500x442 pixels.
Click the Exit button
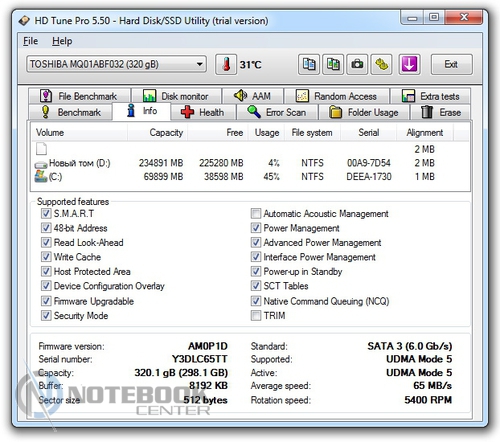coord(451,64)
